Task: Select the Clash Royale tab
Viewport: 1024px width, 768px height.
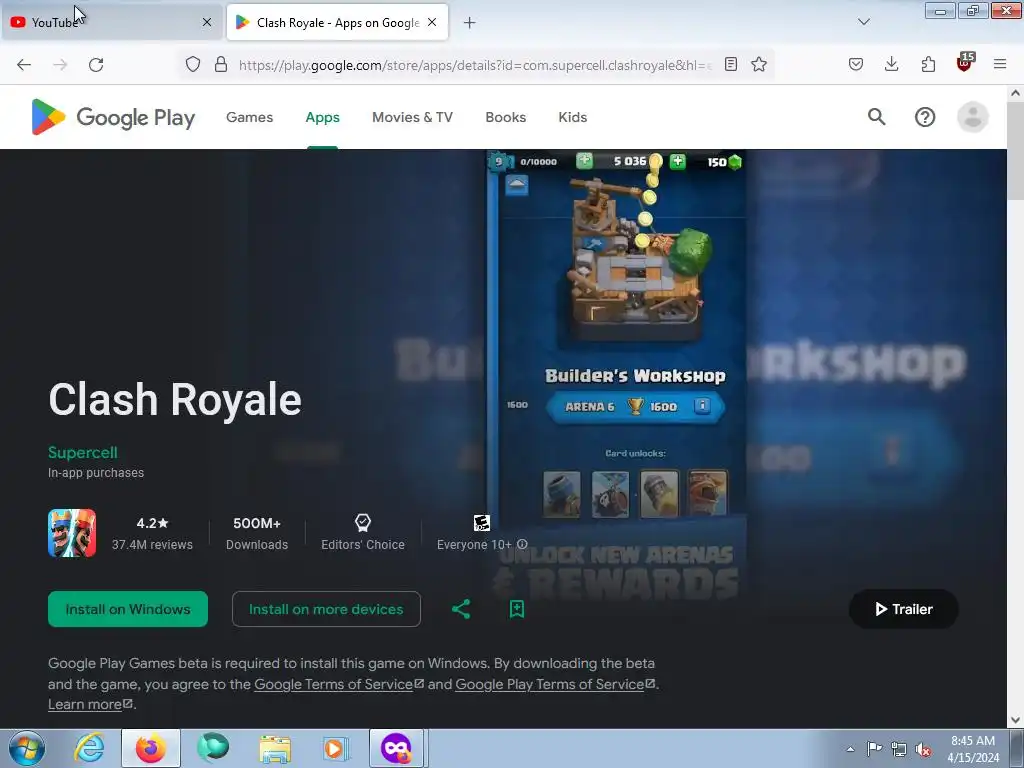Action: tap(337, 22)
